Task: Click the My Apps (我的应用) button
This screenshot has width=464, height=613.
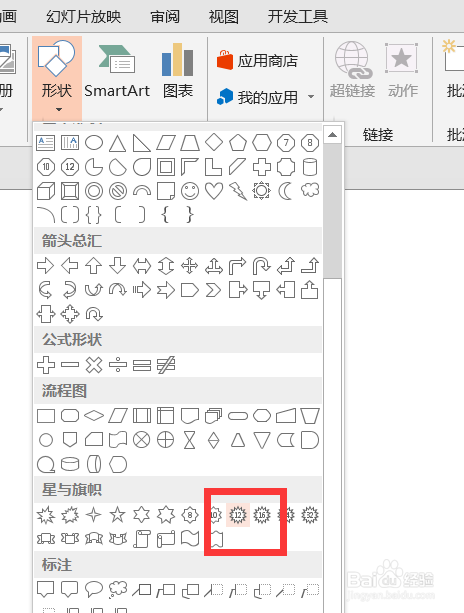Action: point(257,97)
